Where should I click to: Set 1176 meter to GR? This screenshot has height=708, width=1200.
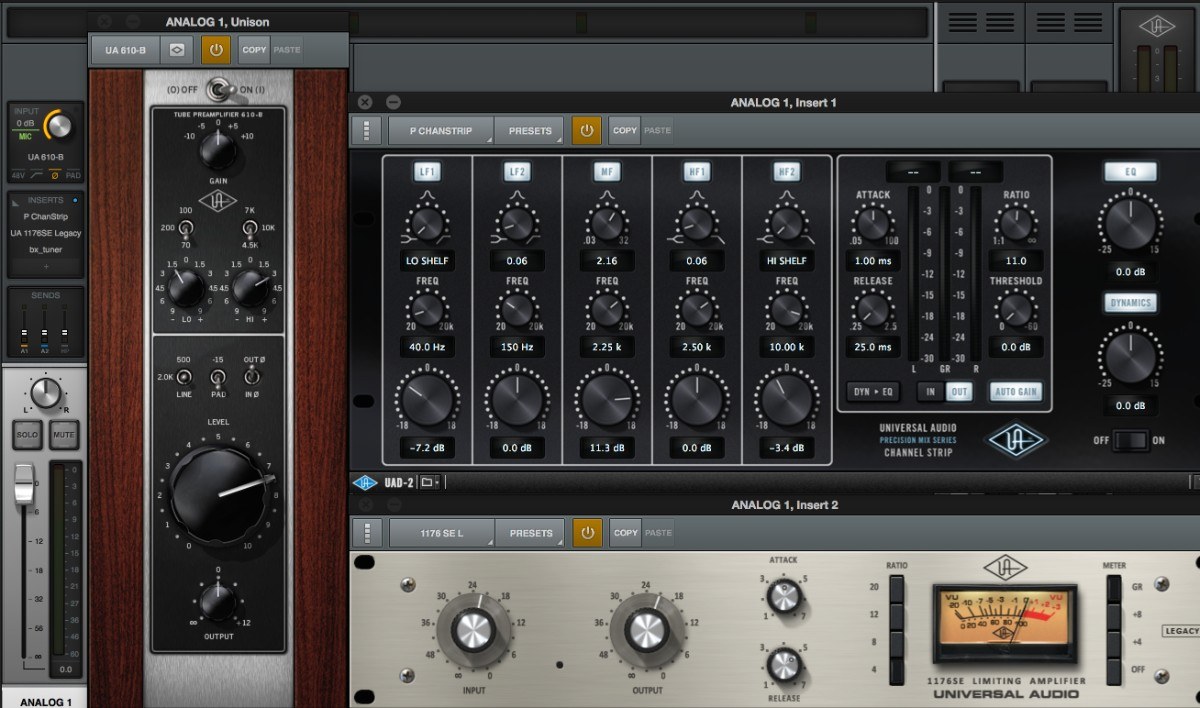point(1115,590)
